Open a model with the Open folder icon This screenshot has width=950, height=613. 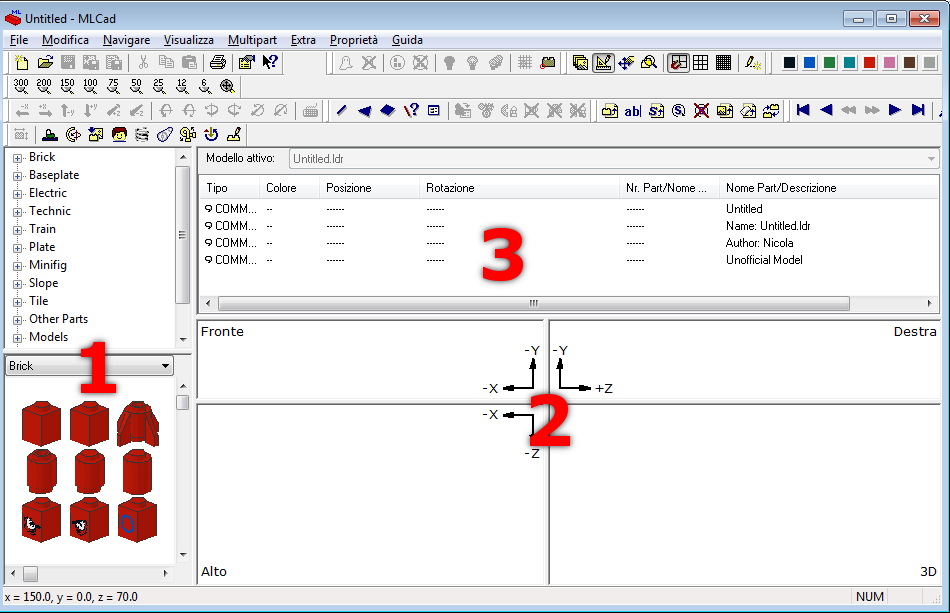click(x=45, y=62)
